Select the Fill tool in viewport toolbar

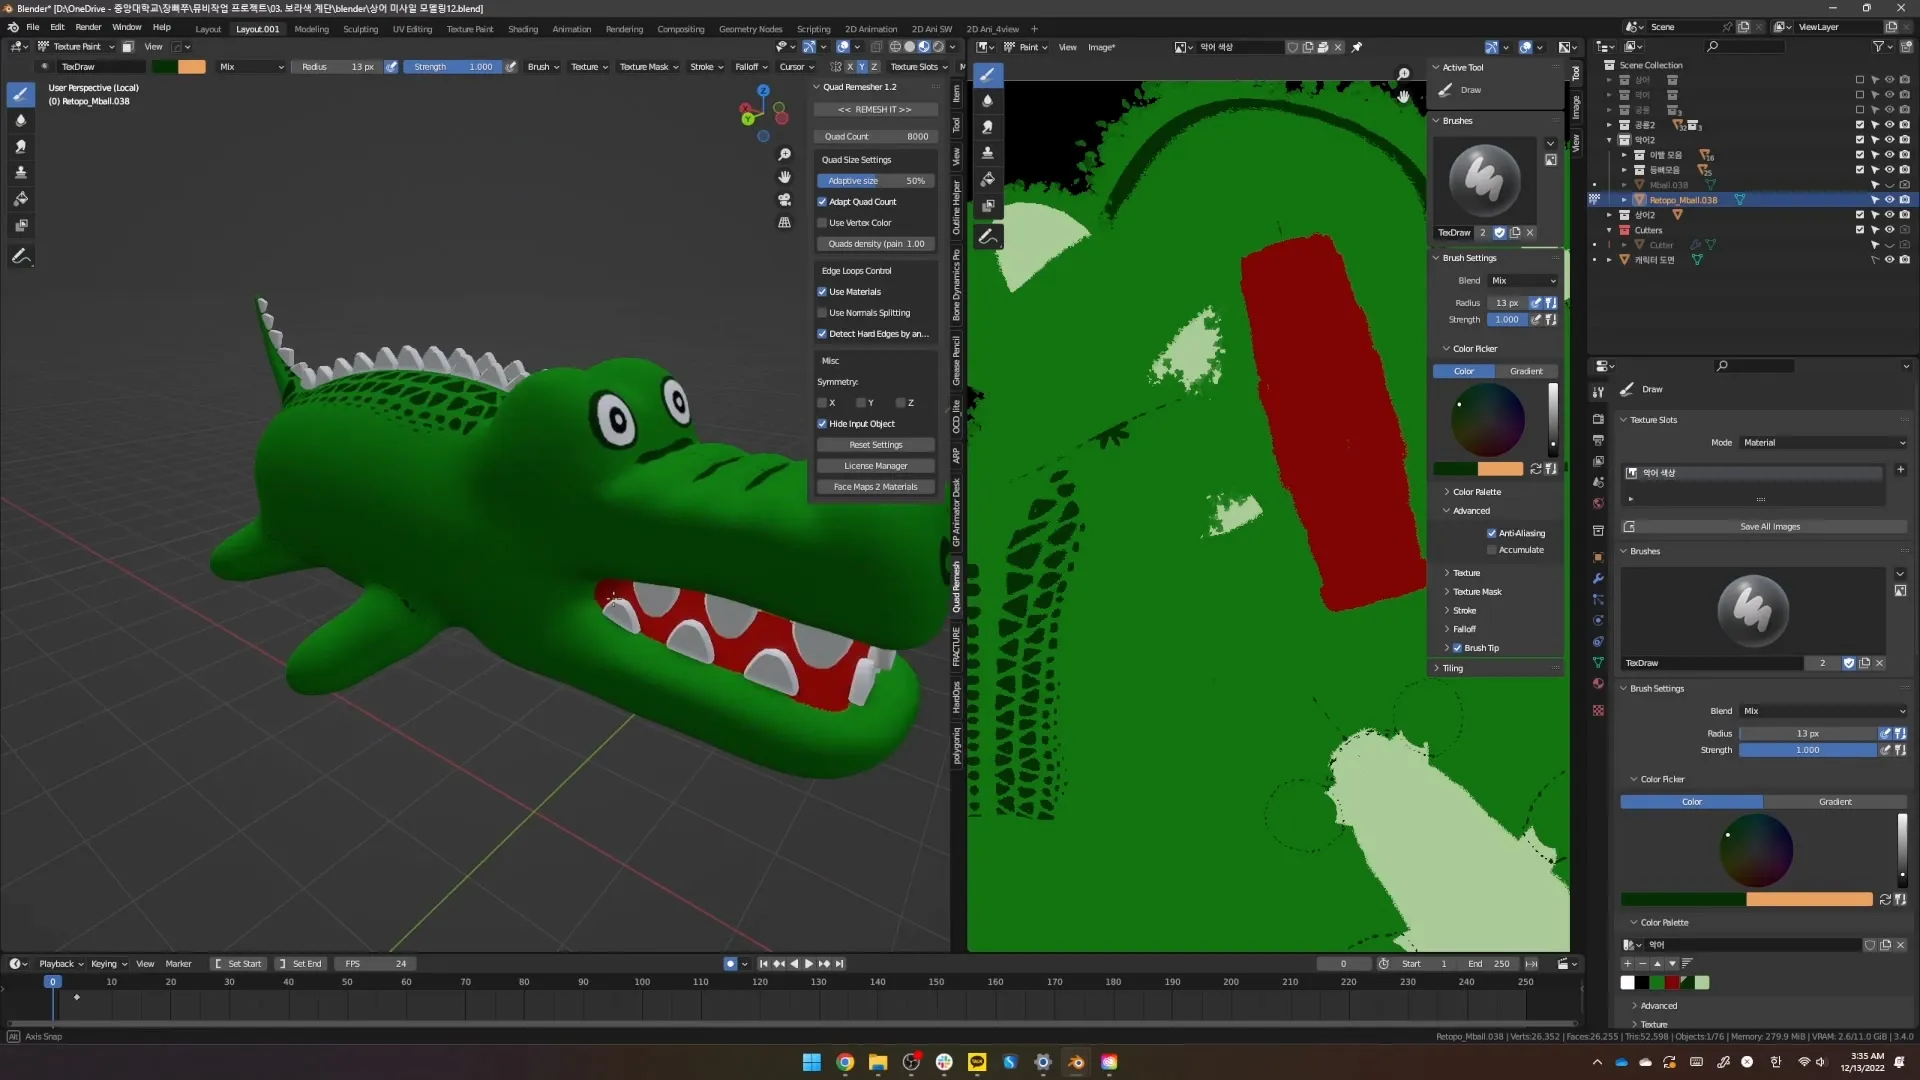(x=20, y=199)
